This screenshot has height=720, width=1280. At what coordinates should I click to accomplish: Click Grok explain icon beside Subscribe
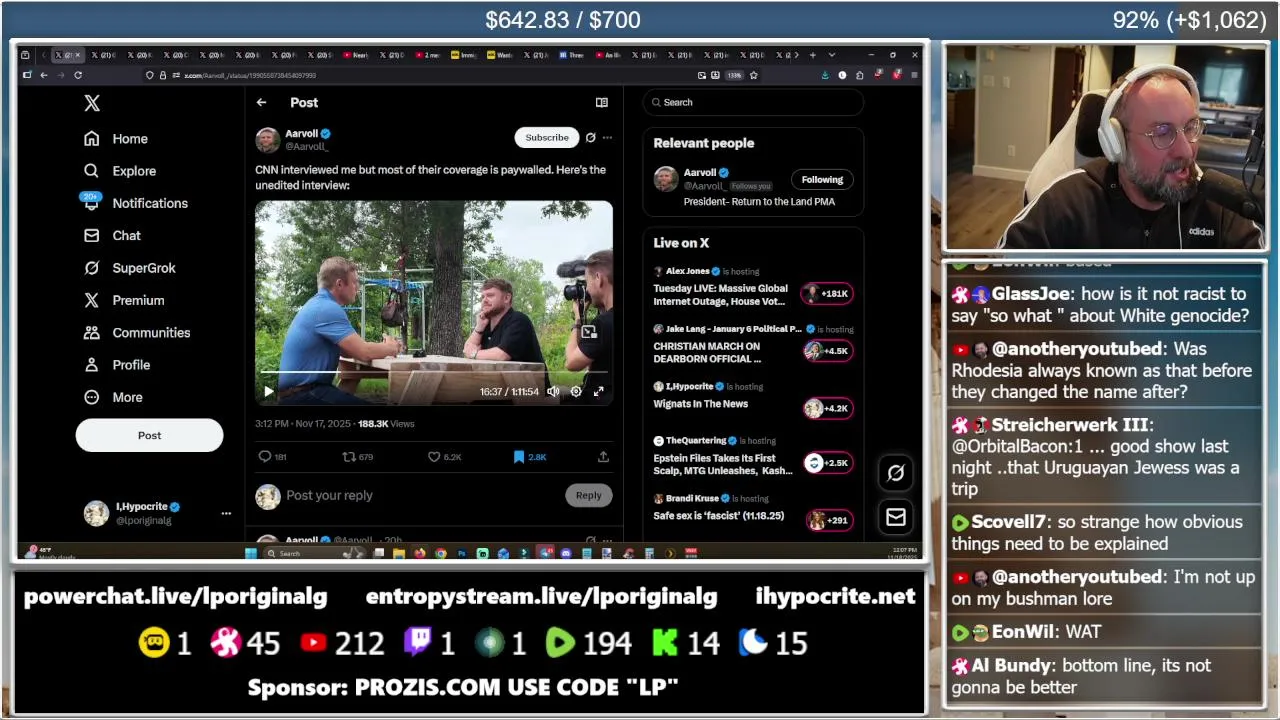590,138
